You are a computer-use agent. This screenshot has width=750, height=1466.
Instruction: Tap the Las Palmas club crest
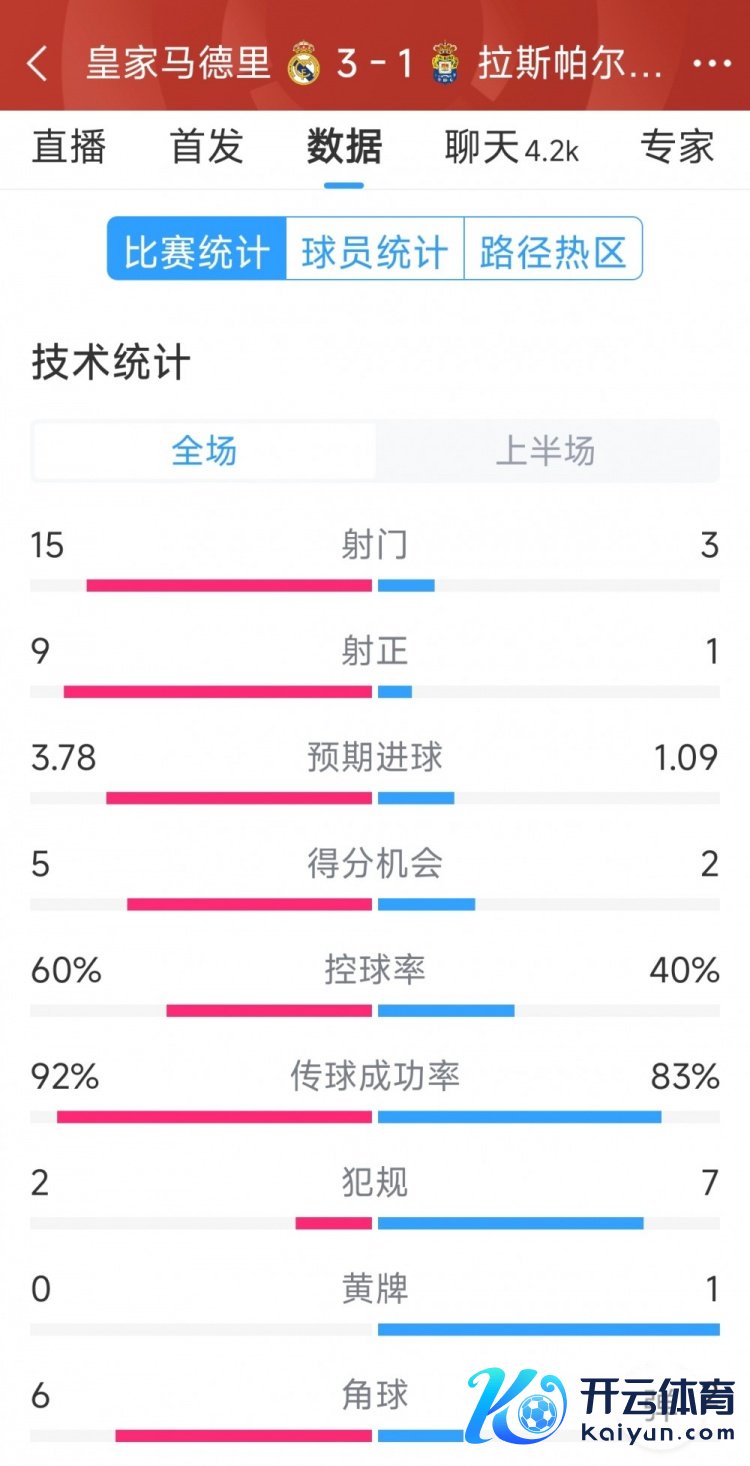pos(445,63)
